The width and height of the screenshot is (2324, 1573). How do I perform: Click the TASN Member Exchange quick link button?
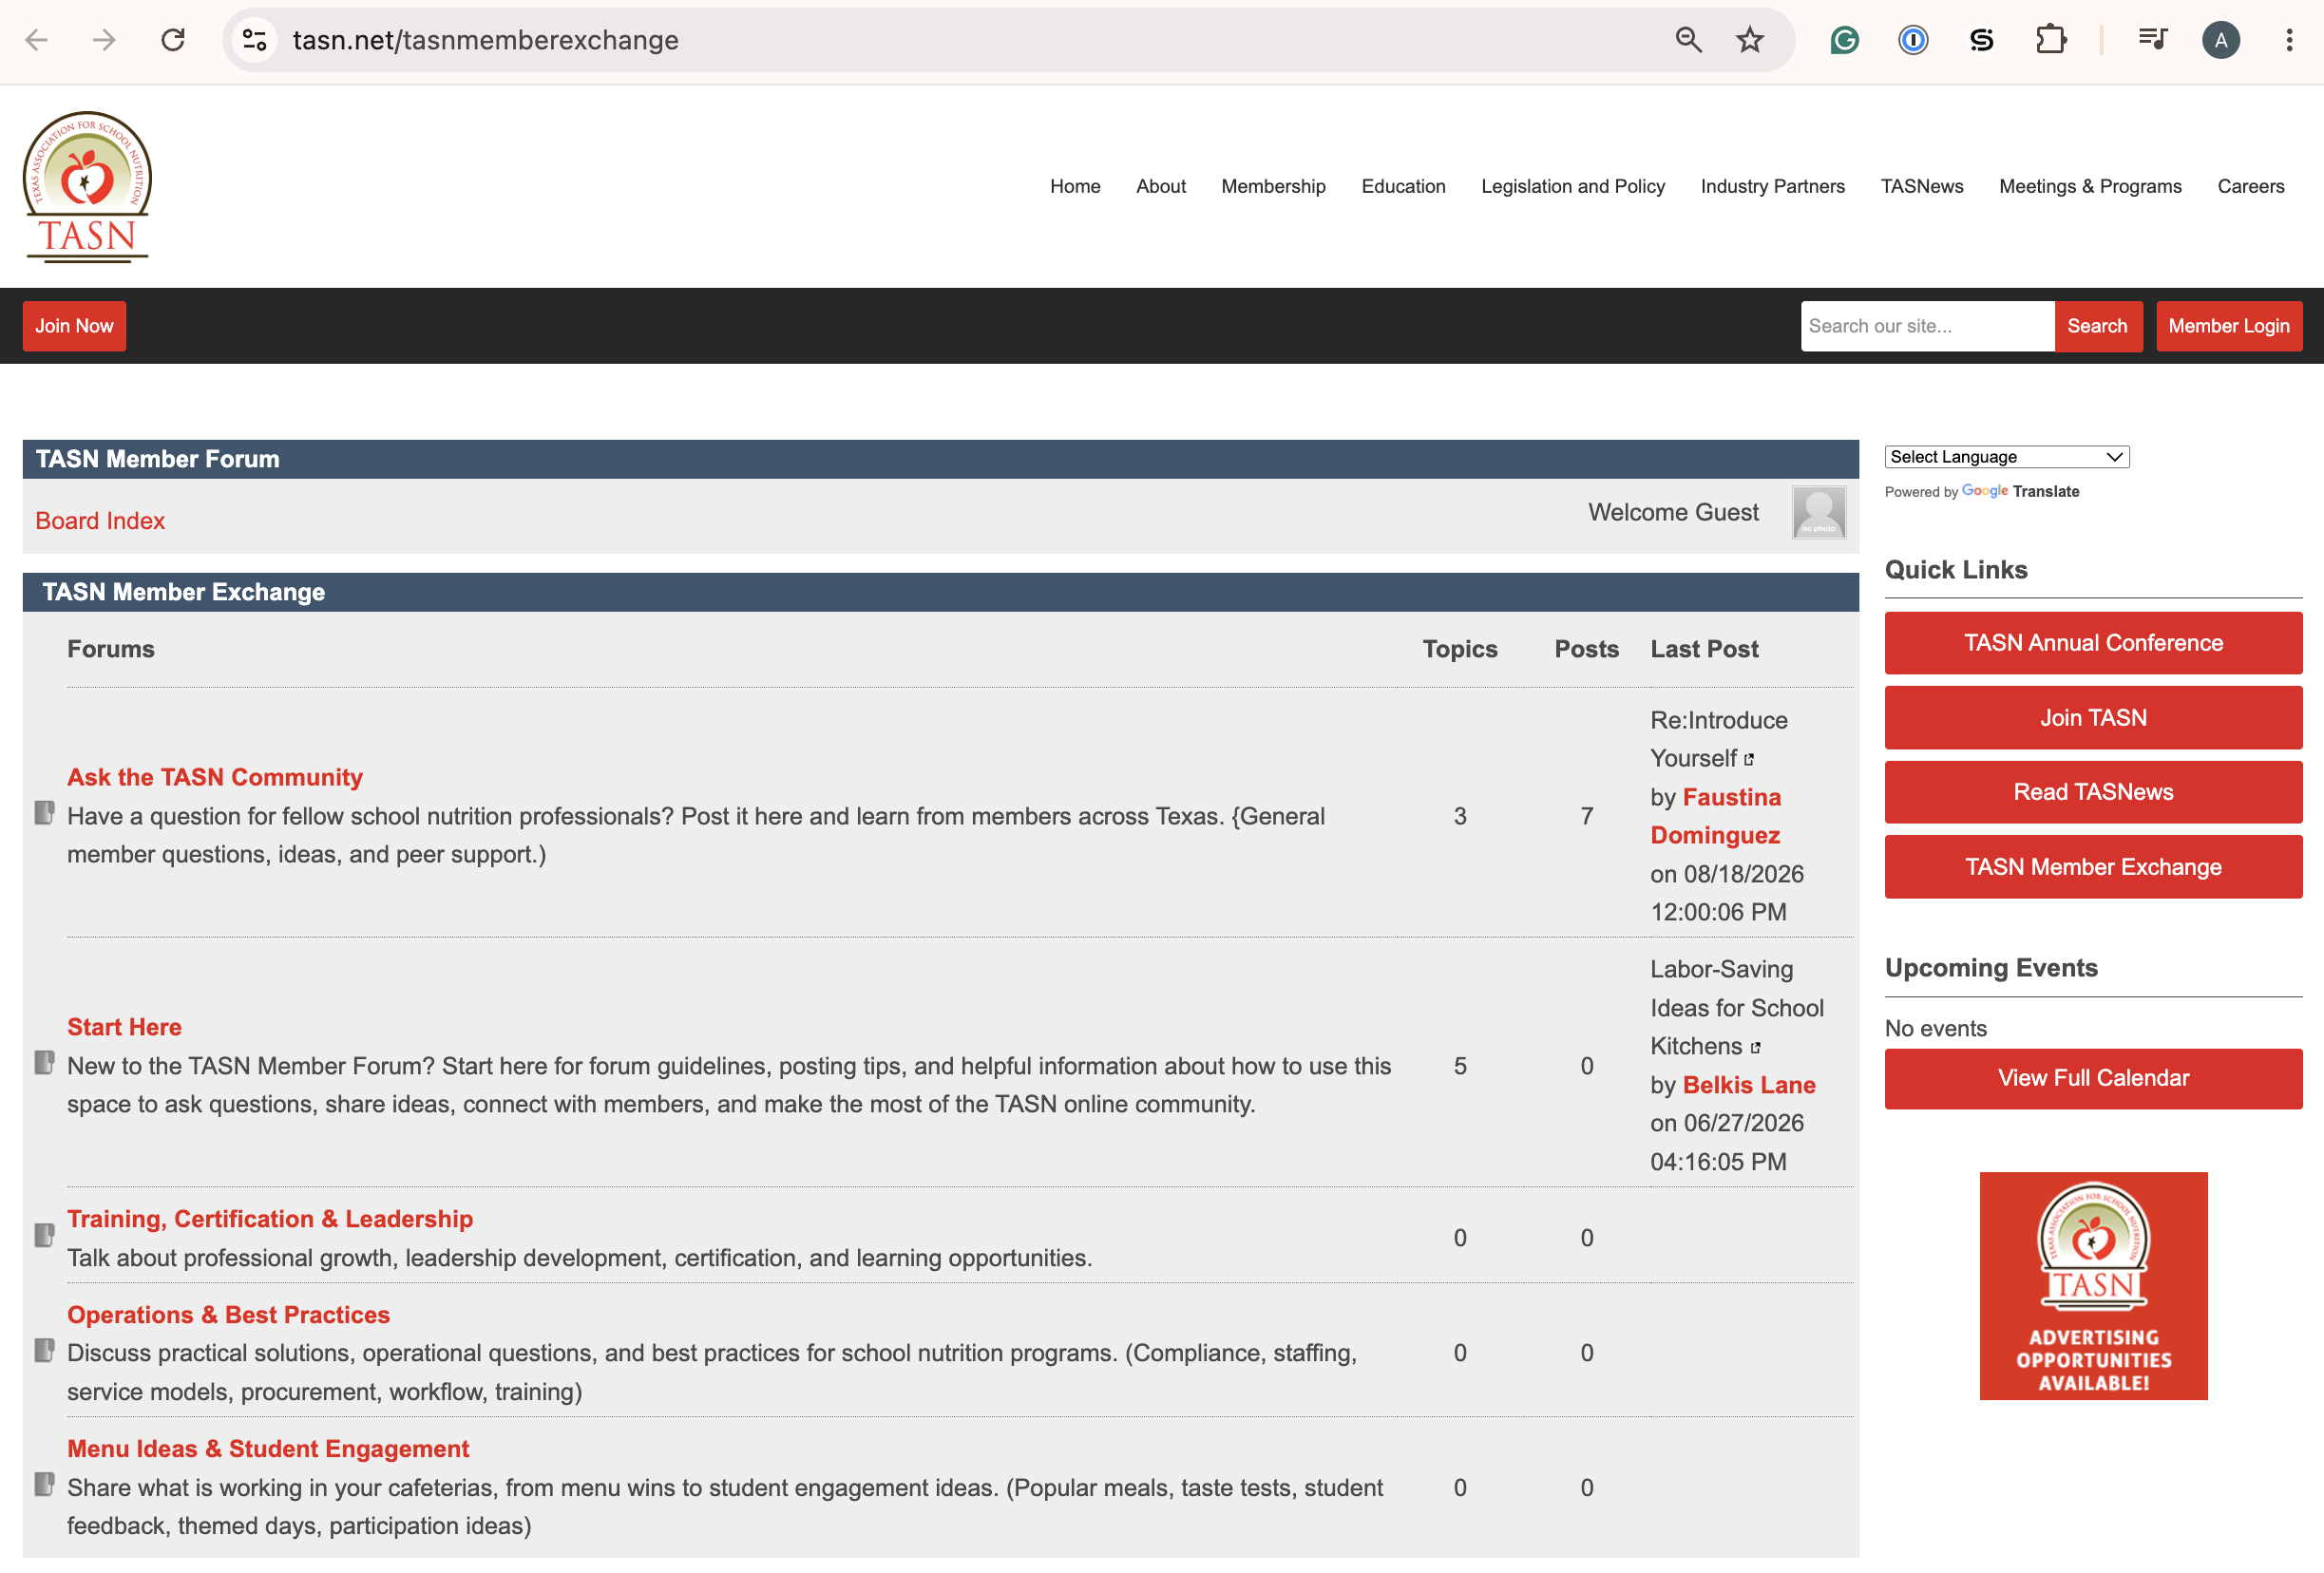tap(2093, 867)
